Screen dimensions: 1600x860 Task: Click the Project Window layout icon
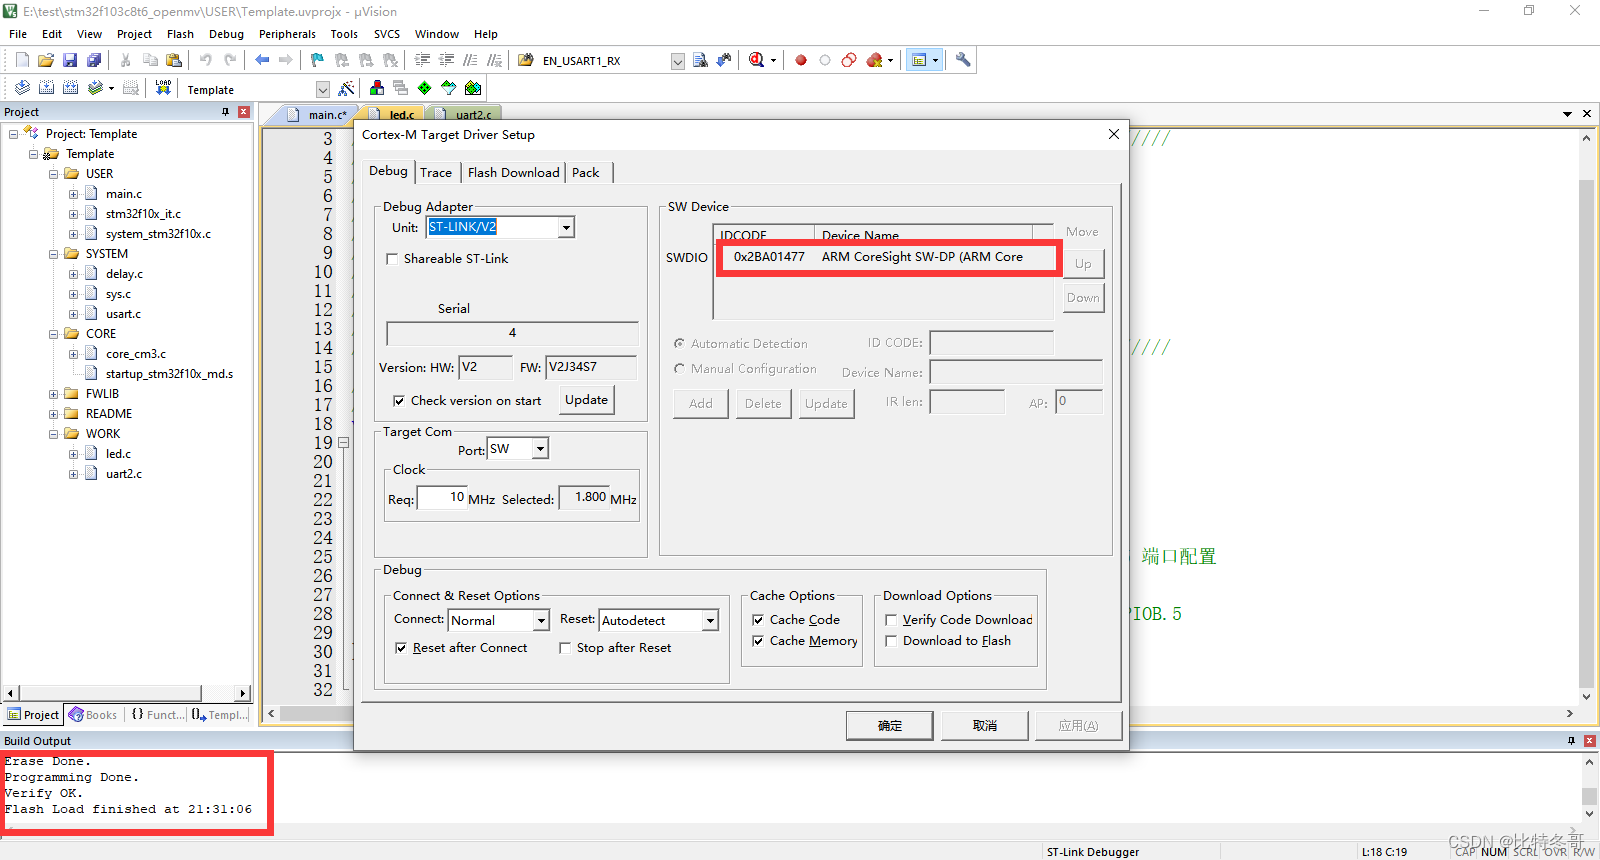click(919, 60)
